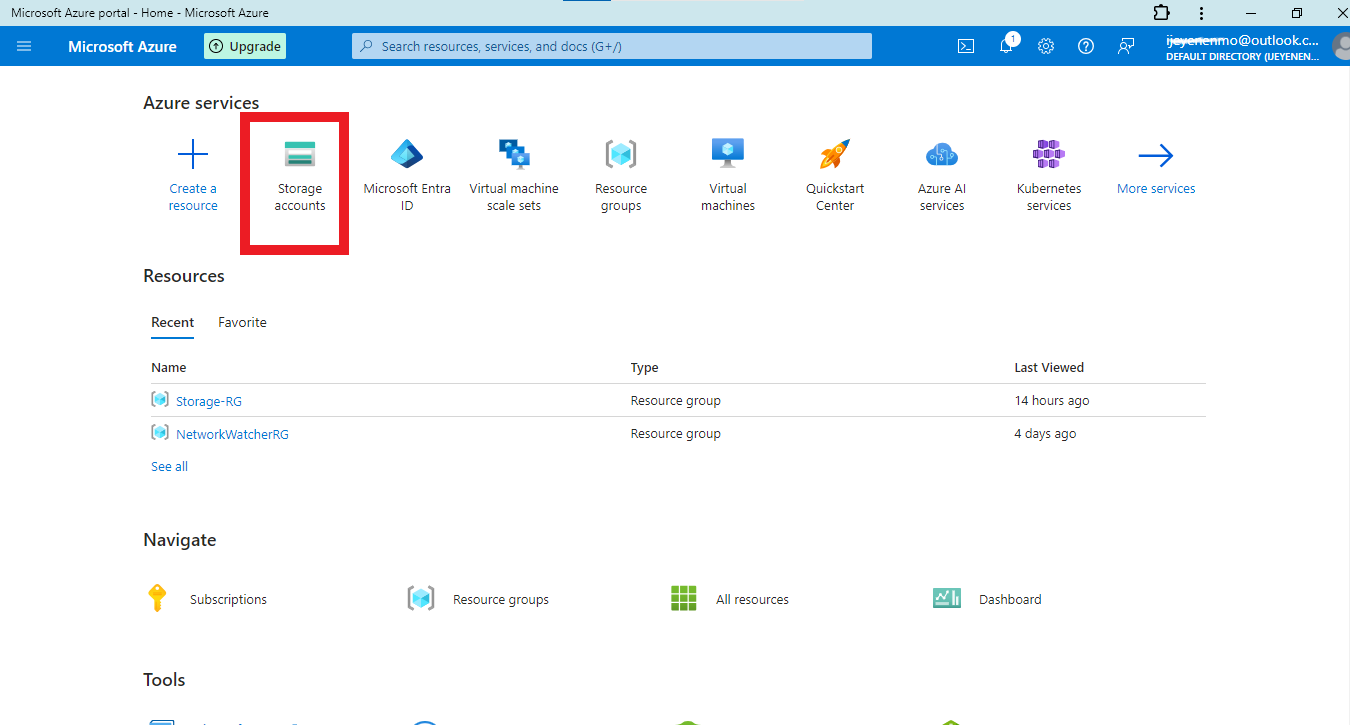Select the Recent resources tab
This screenshot has width=1350, height=725.
tap(173, 322)
